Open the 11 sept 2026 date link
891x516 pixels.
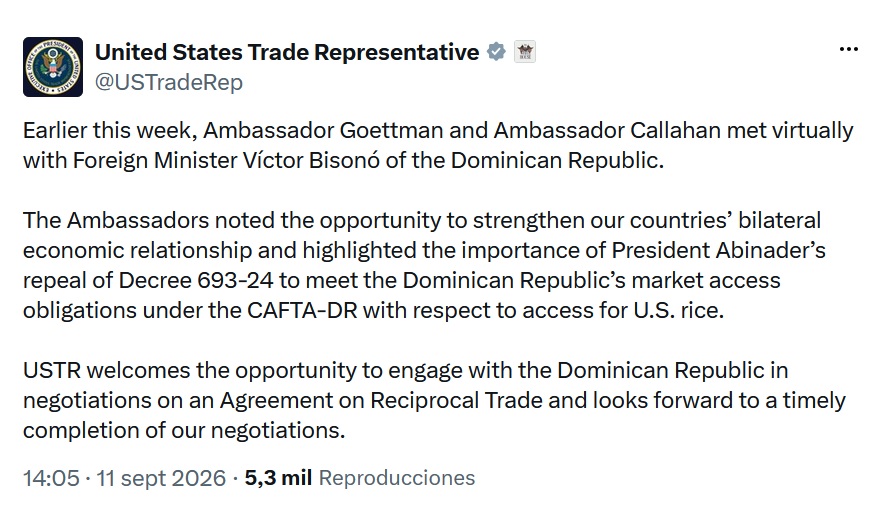(161, 478)
